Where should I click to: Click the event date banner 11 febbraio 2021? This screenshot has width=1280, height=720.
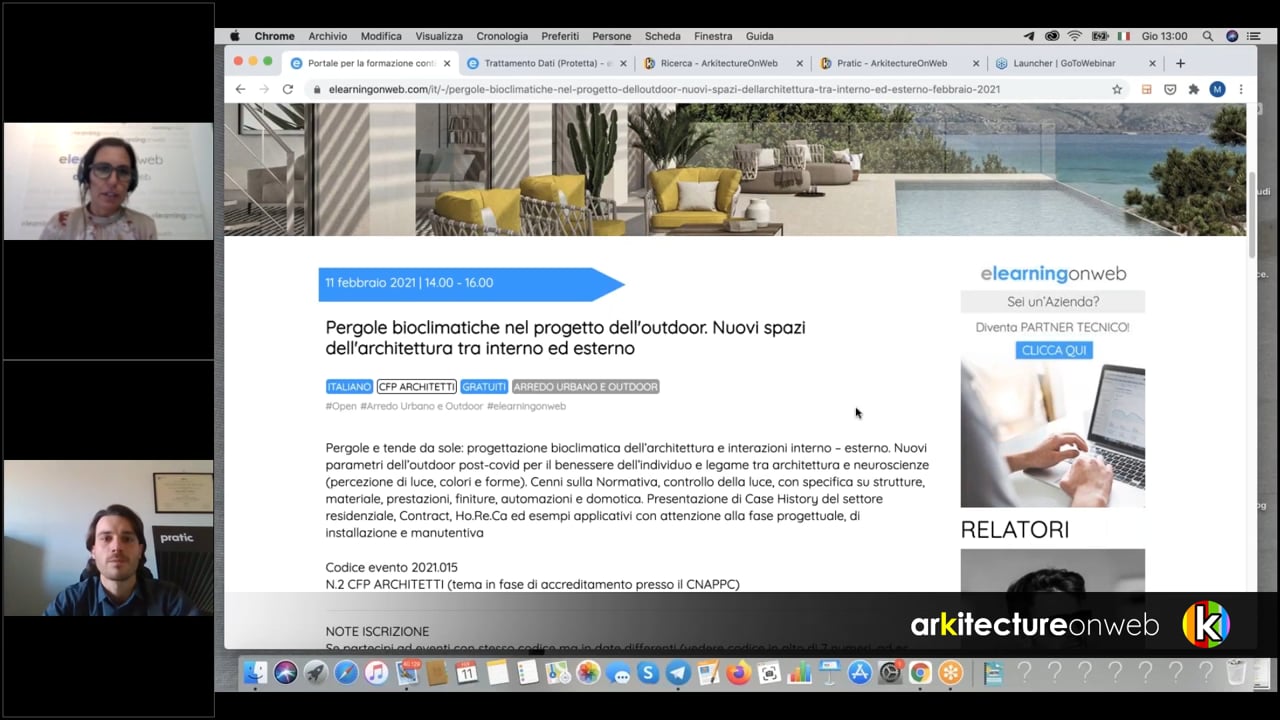pyautogui.click(x=471, y=284)
